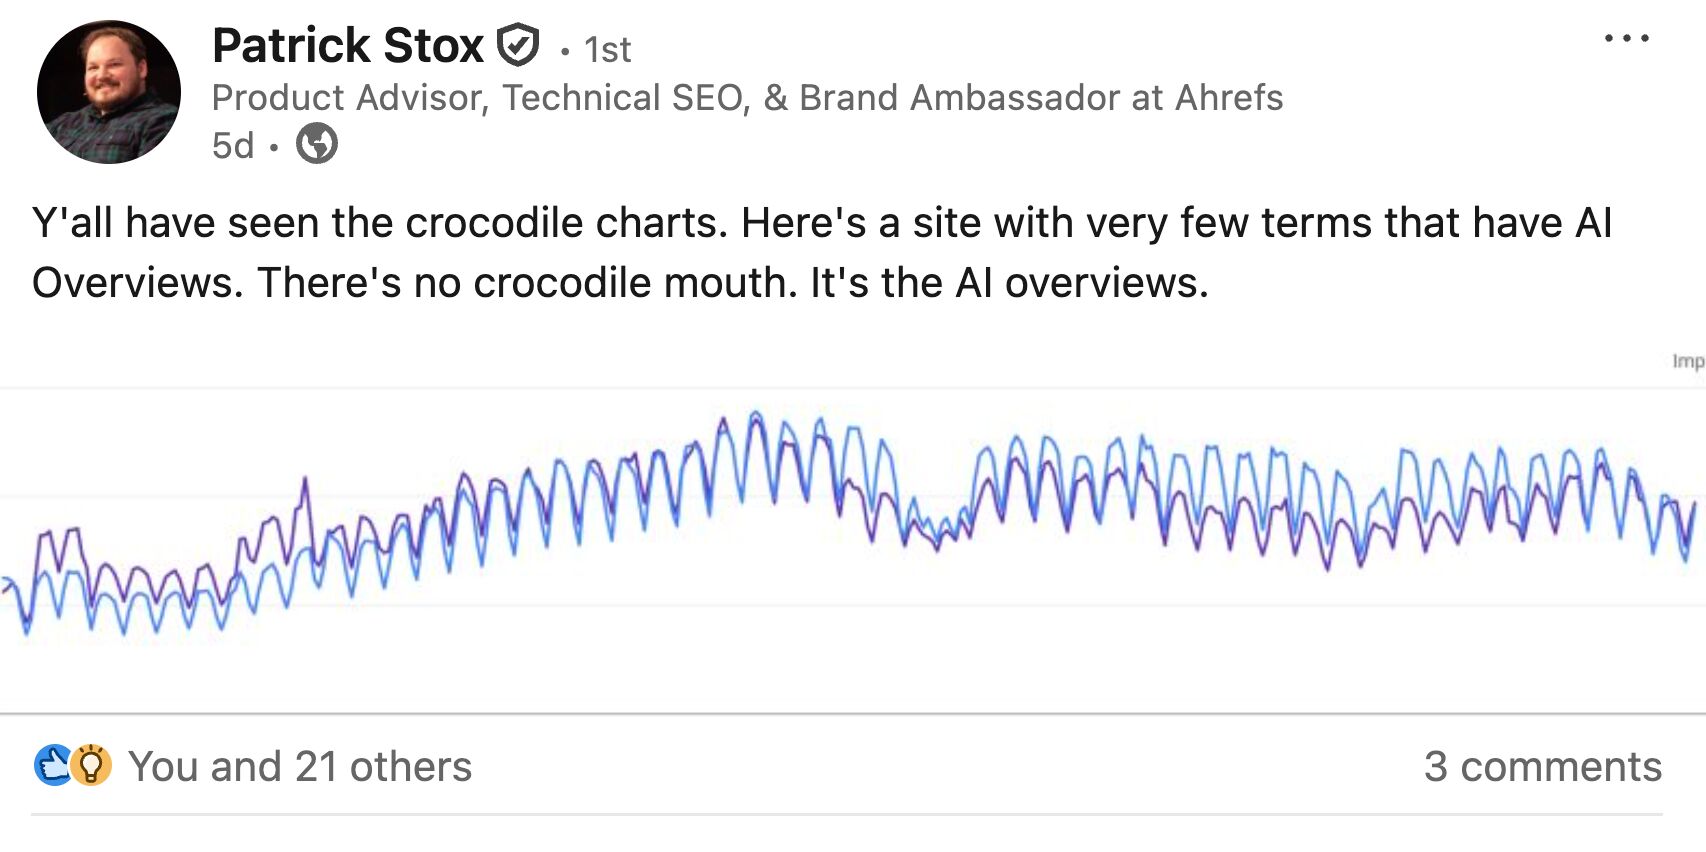The height and width of the screenshot is (852, 1706).
Task: Expand the reactions list from the reaction icons
Action: [70, 766]
